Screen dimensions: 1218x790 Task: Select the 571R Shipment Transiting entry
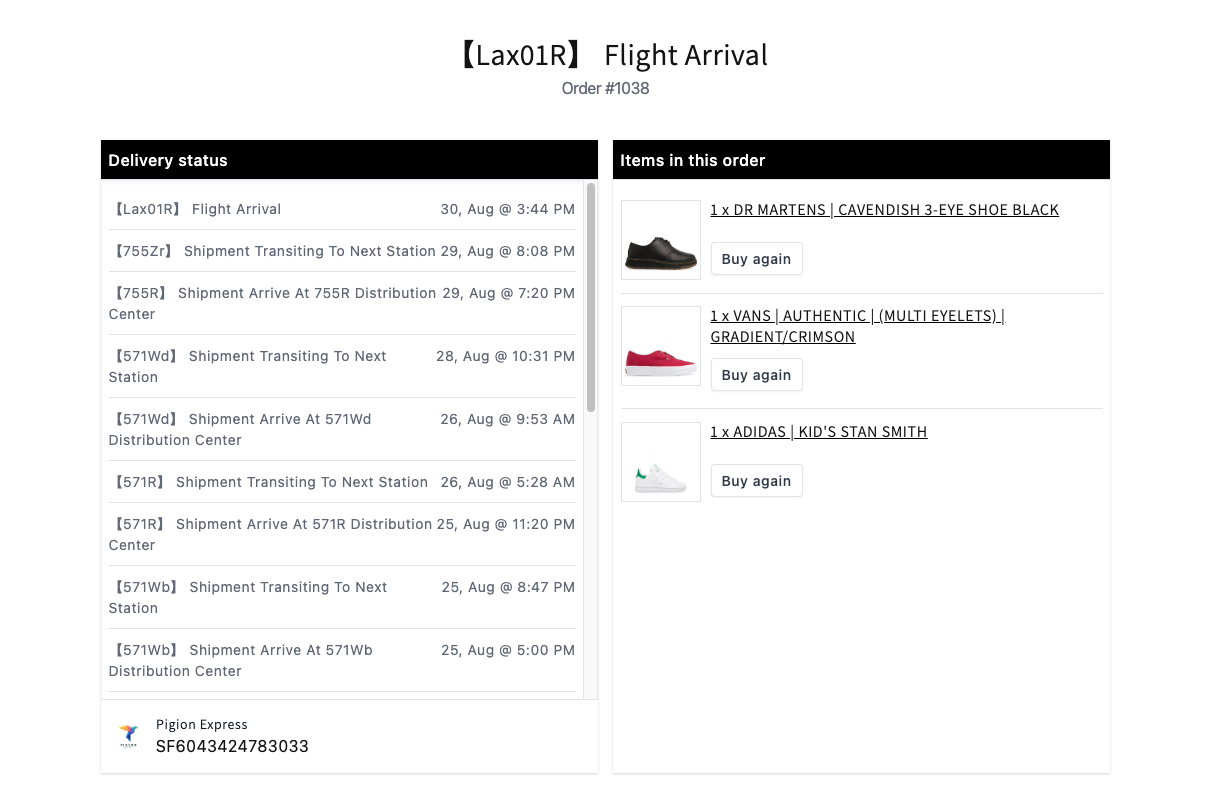tap(341, 482)
